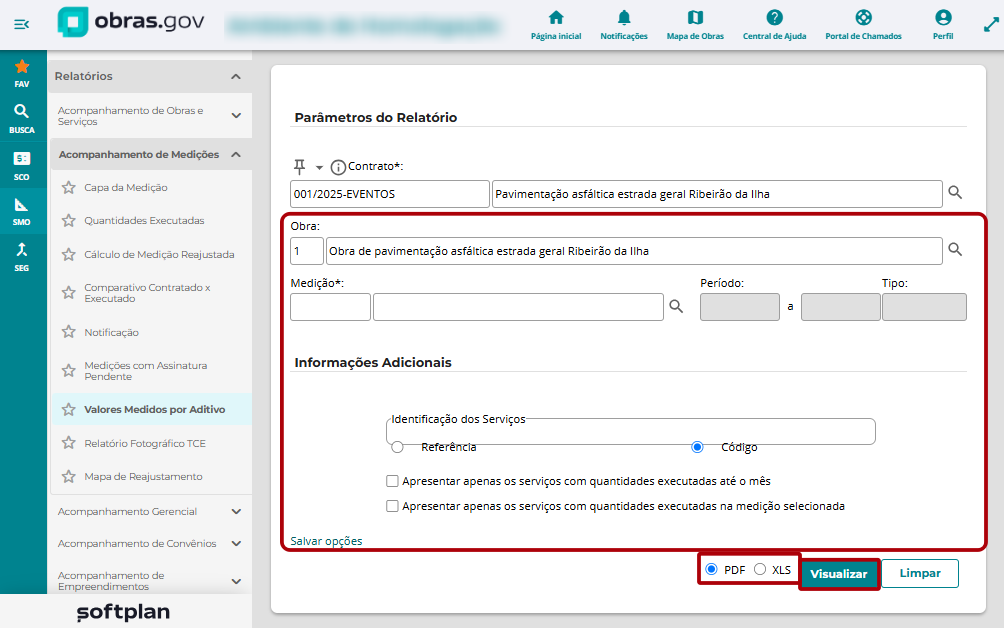Check serviços executadas na medição selecionada
1004x628 pixels.
point(393,506)
